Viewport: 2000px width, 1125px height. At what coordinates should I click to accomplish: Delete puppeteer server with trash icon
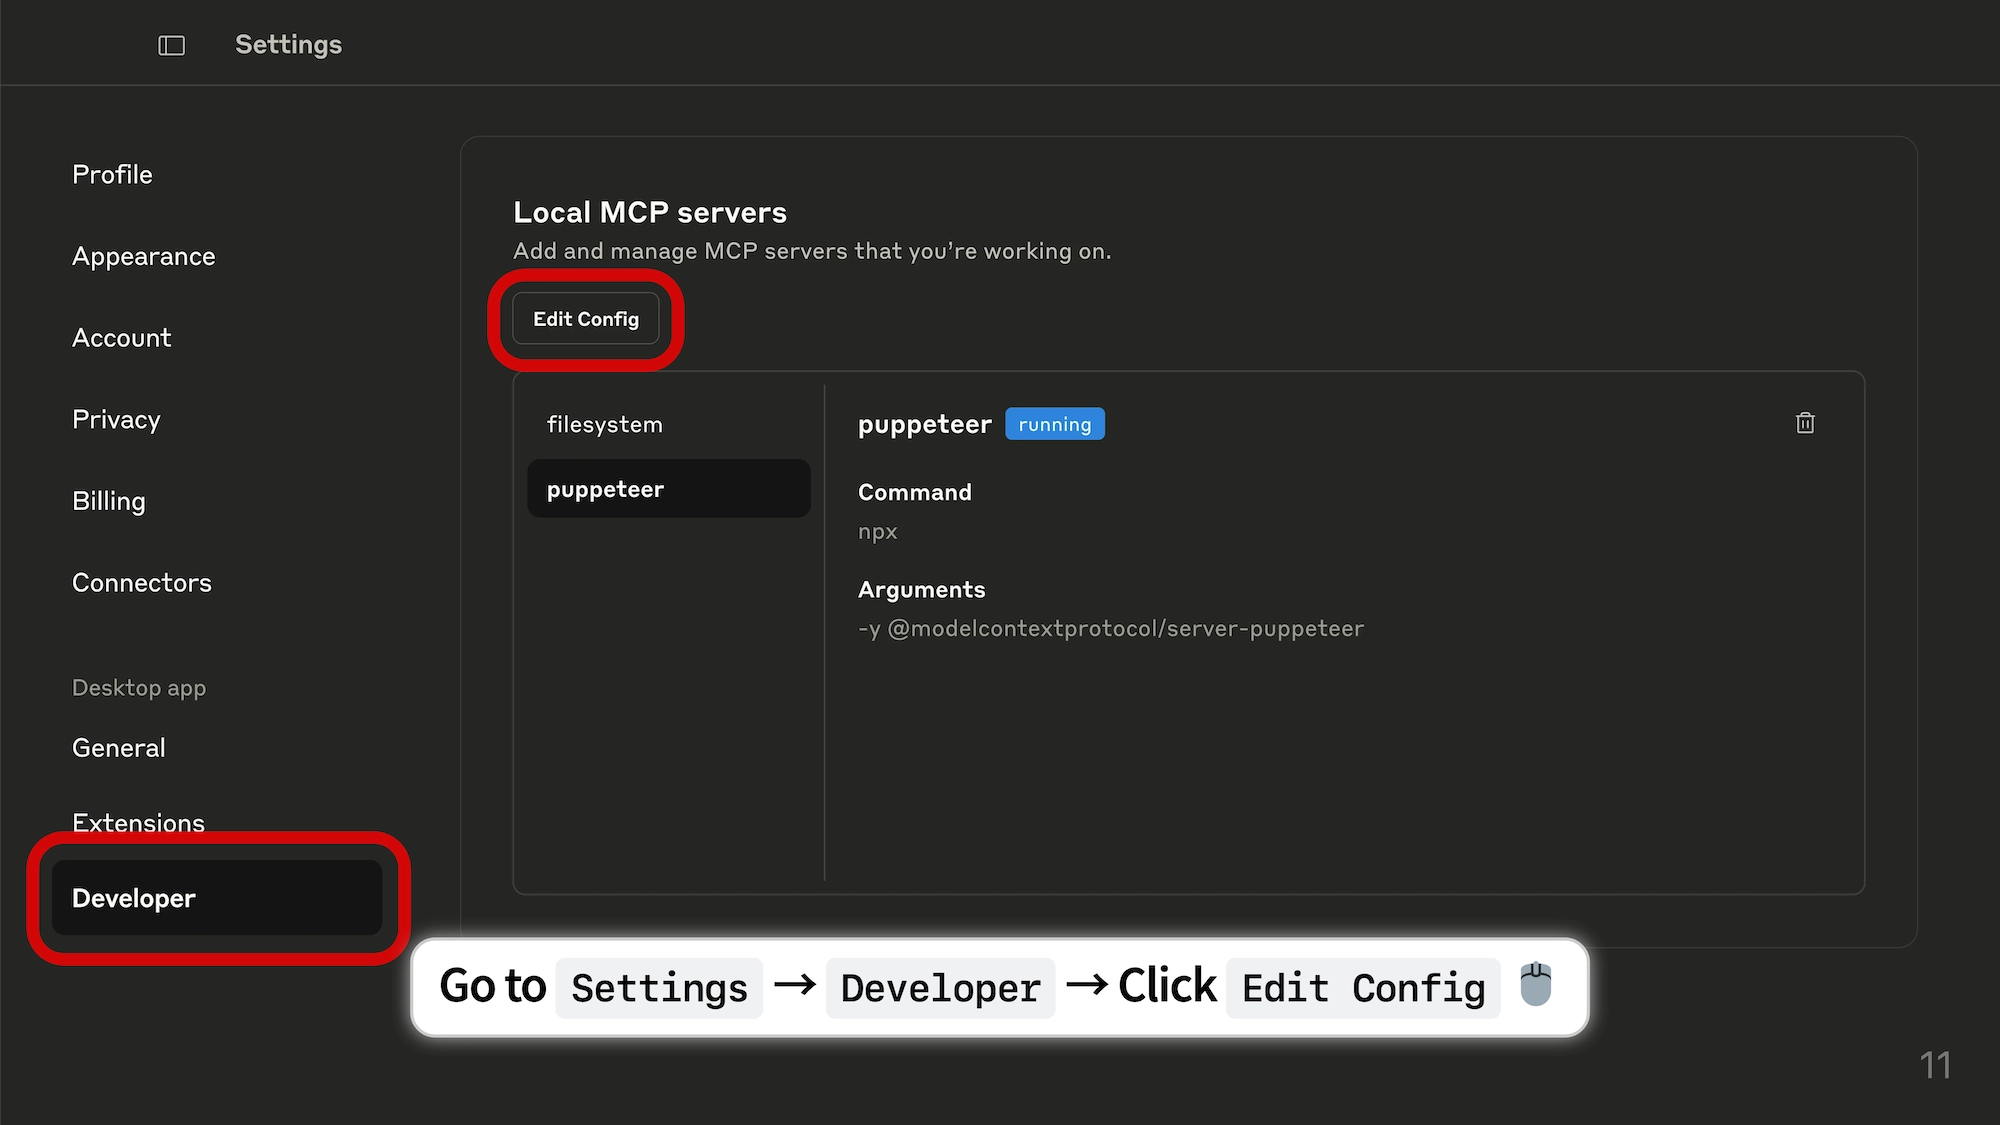click(1805, 423)
